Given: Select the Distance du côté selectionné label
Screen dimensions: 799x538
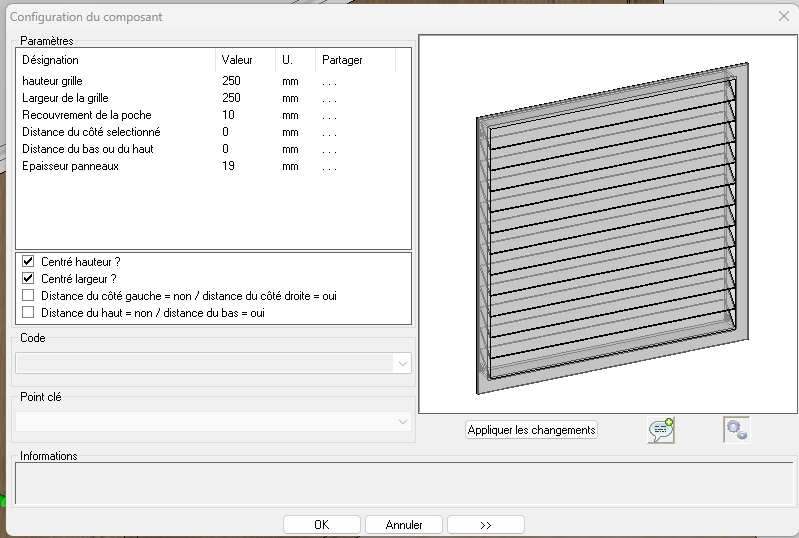Looking at the screenshot, I should (x=91, y=132).
